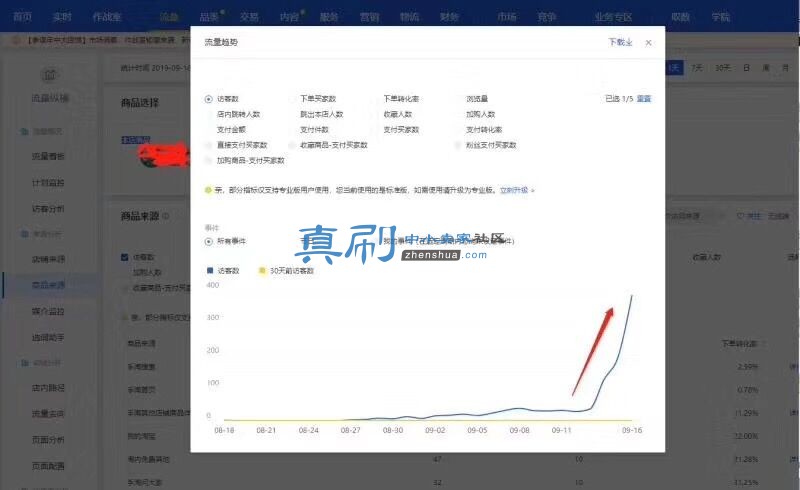Click the 流量纵横 logo icon in sidebar
The width and height of the screenshot is (800, 490).
coord(49,75)
